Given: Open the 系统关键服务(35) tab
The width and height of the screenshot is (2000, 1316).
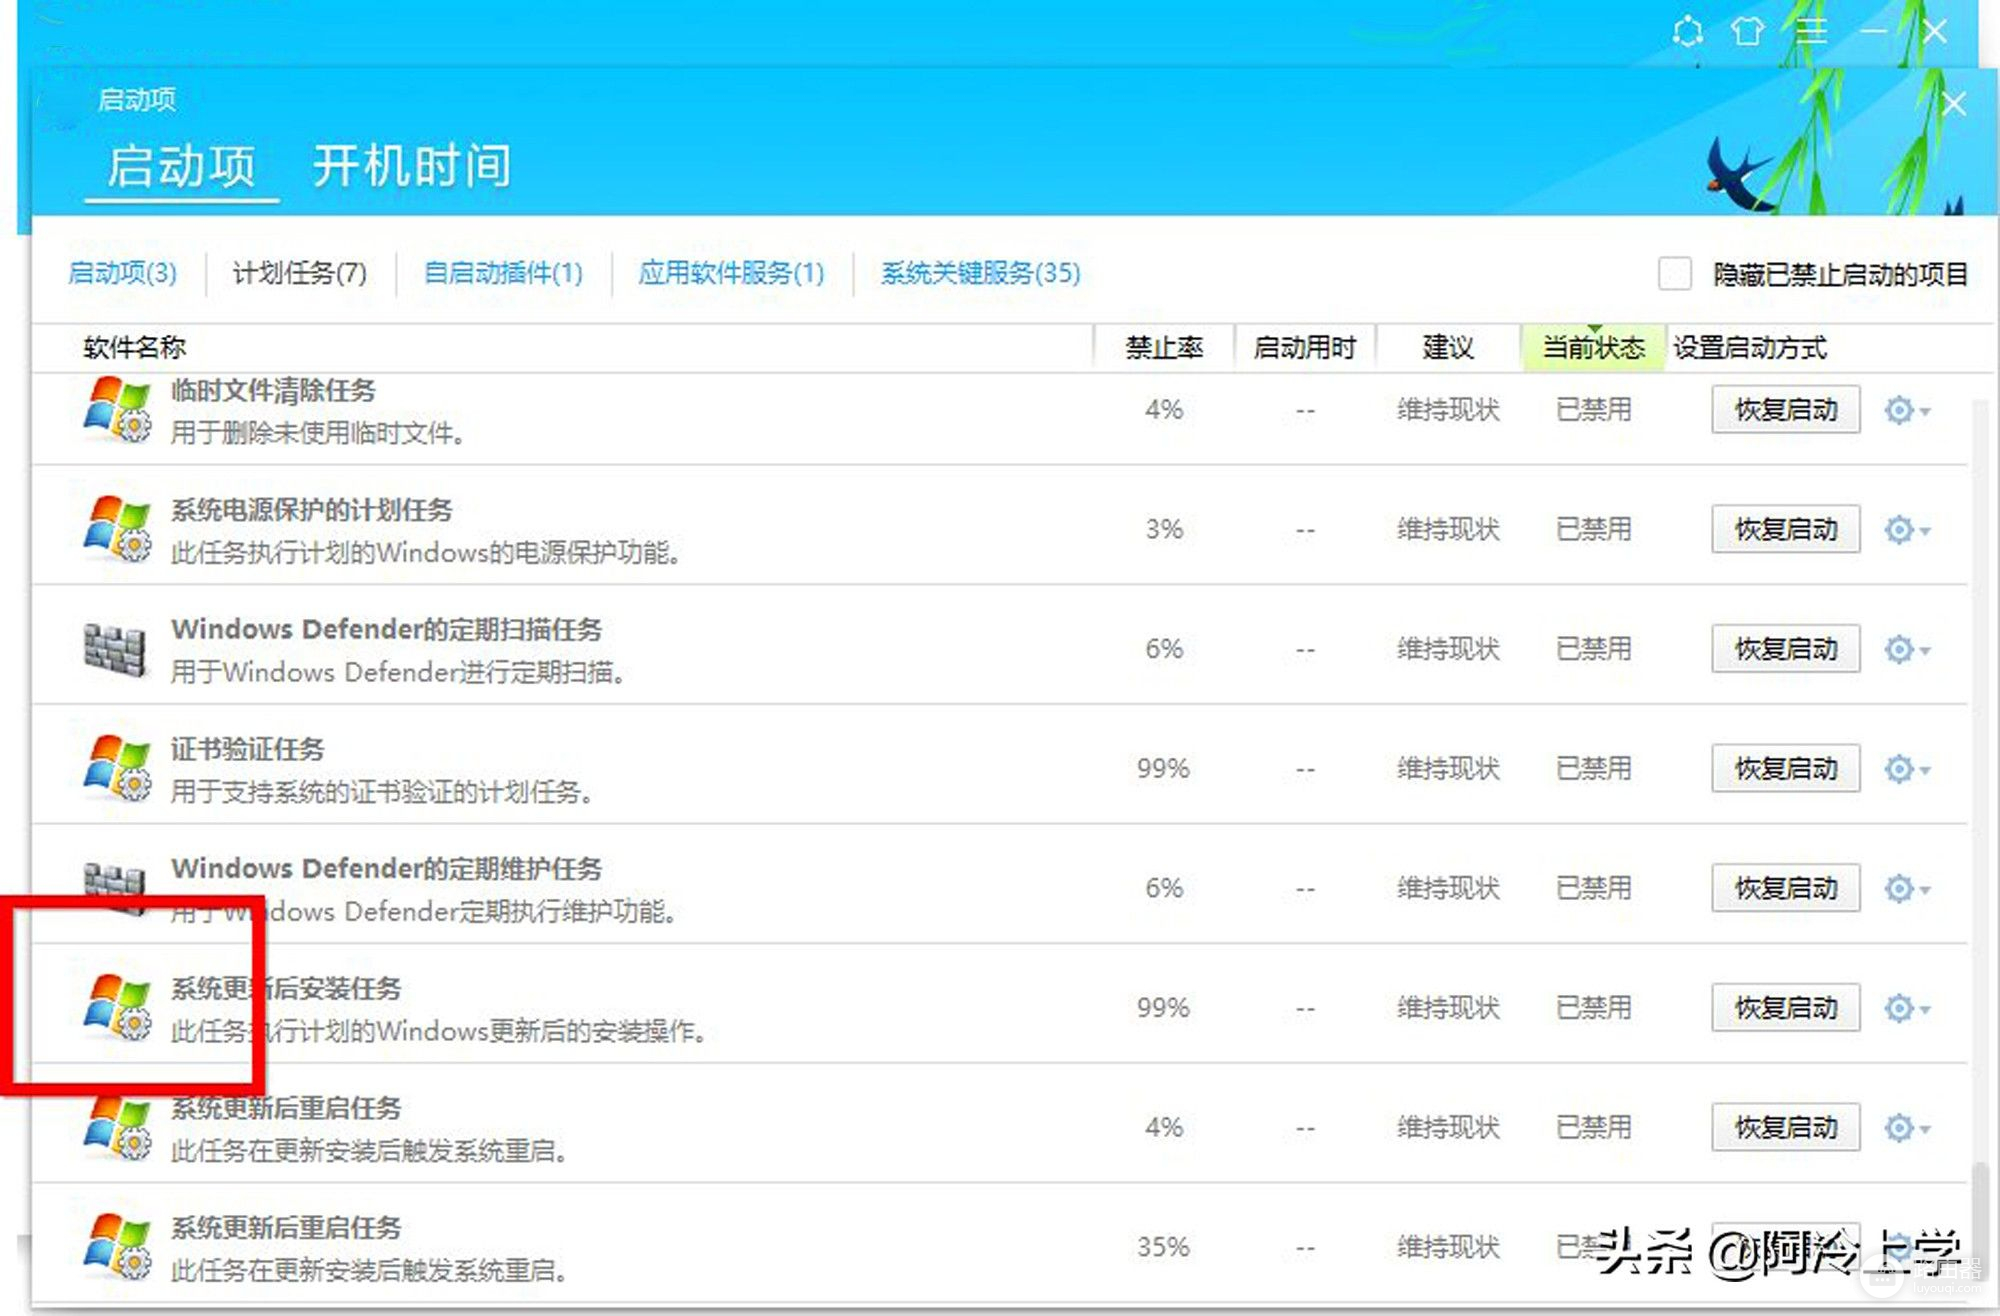Looking at the screenshot, I should coord(980,273).
